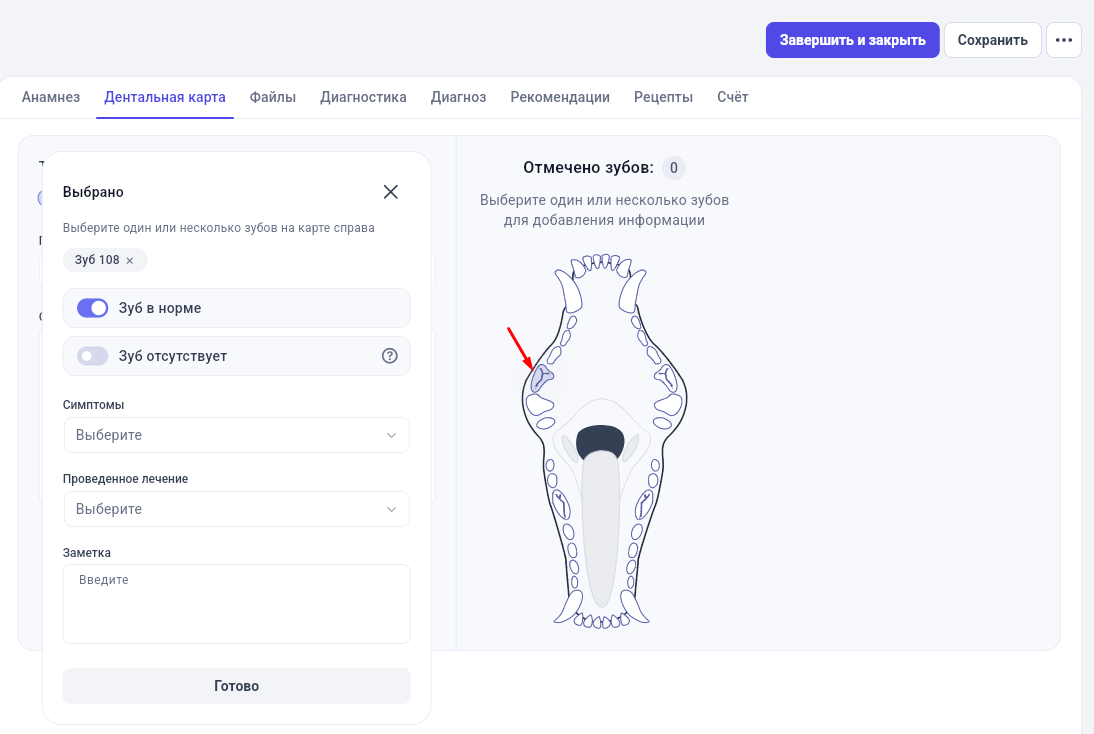1094x734 pixels.
Task: Select the upper right canine tooth
Action: coord(632,290)
